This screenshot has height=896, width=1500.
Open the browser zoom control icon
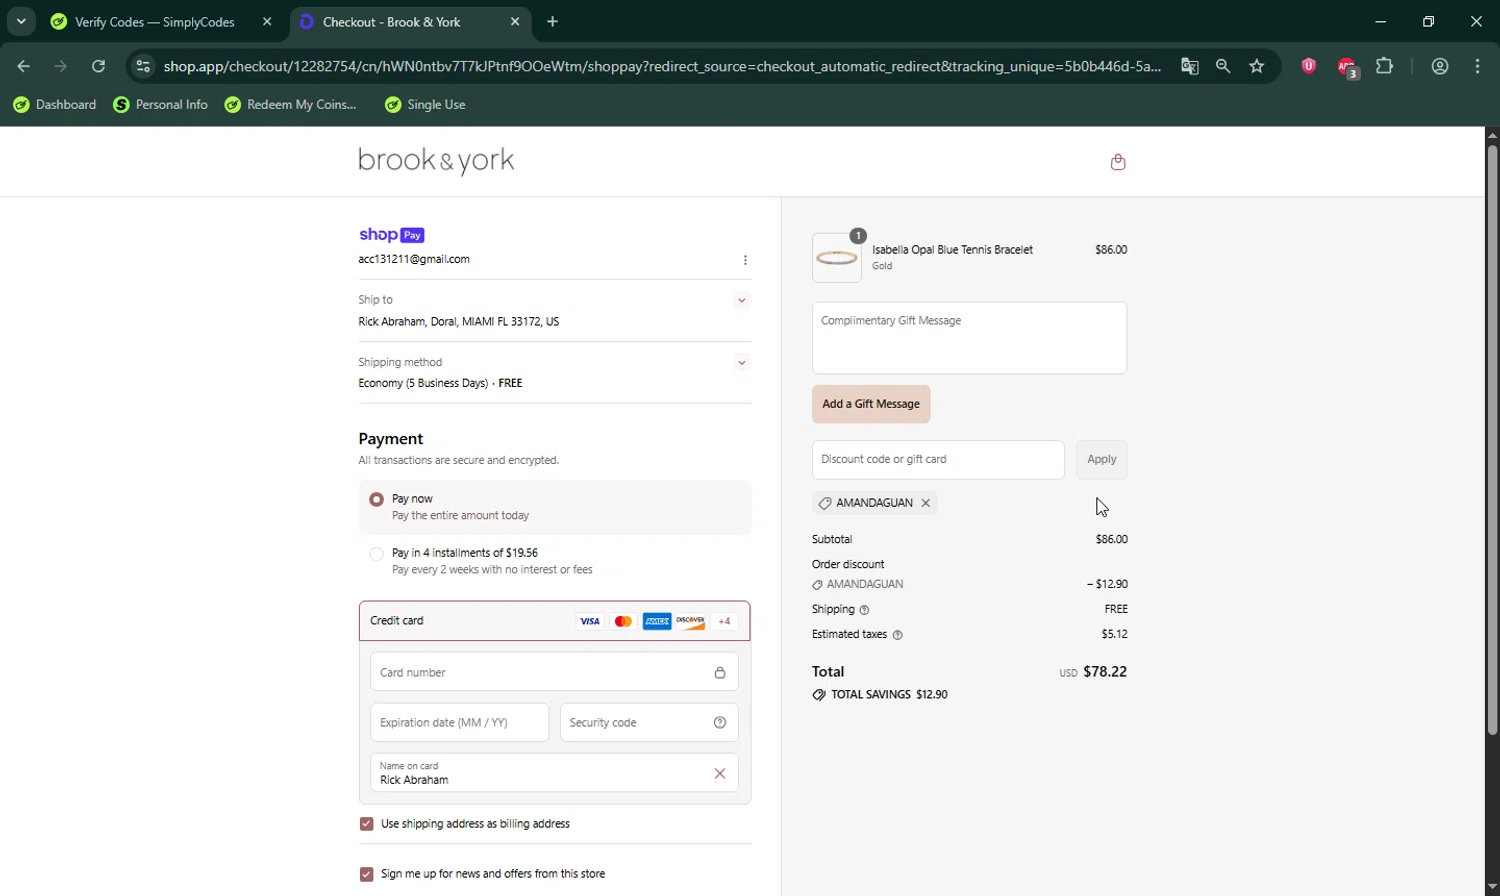pyautogui.click(x=1223, y=67)
